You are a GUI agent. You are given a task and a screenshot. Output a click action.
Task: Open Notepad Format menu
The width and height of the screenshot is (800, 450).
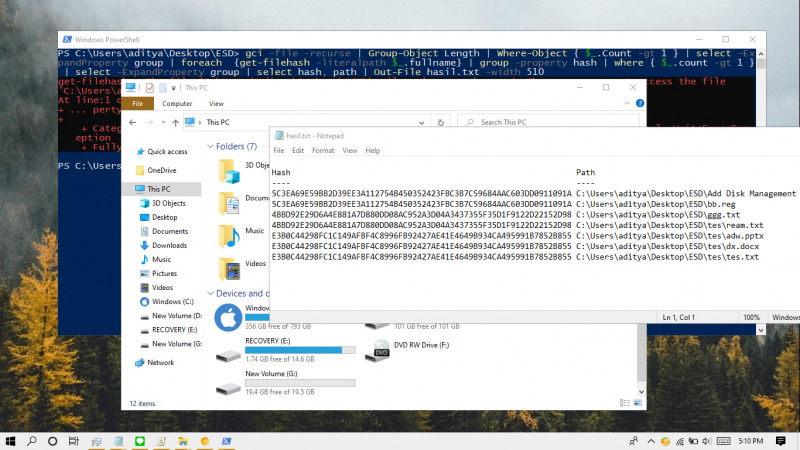click(x=323, y=151)
